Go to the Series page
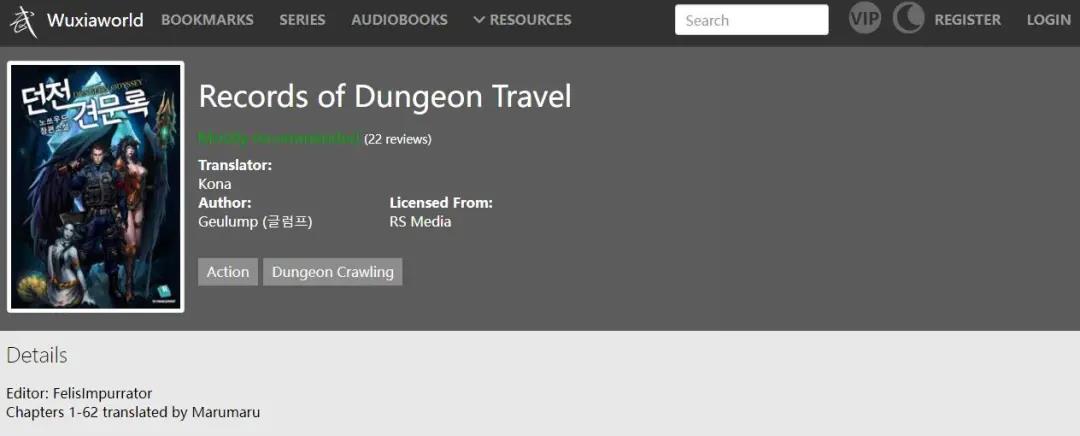The height and width of the screenshot is (436, 1080). [302, 20]
